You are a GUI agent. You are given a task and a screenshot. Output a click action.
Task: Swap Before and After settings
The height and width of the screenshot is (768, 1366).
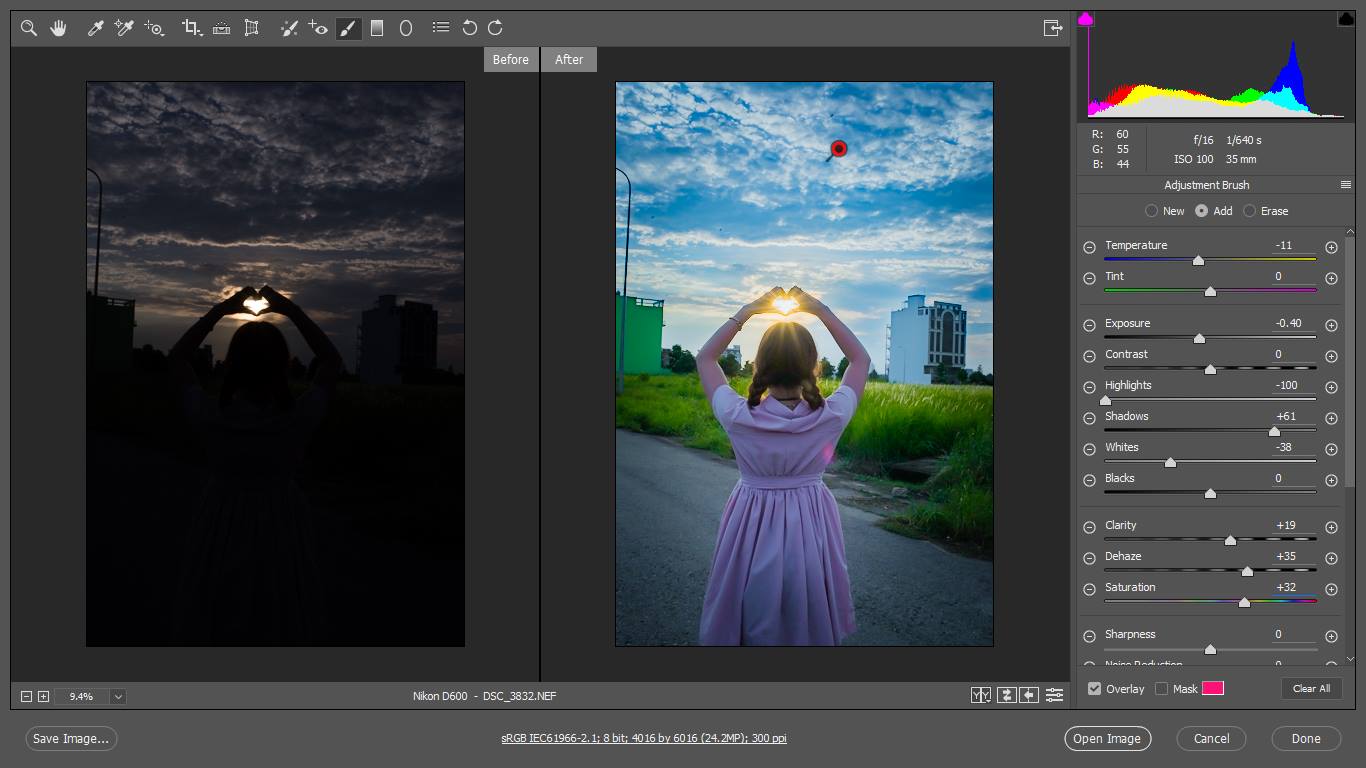click(x=1006, y=695)
